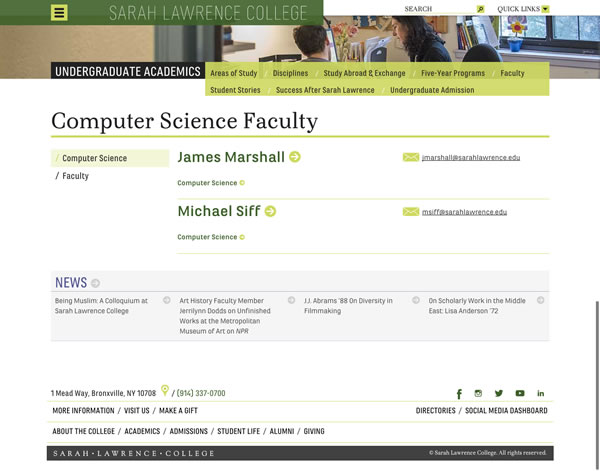The width and height of the screenshot is (600, 471).
Task: Open the hamburger menu icon
Action: (x=59, y=13)
